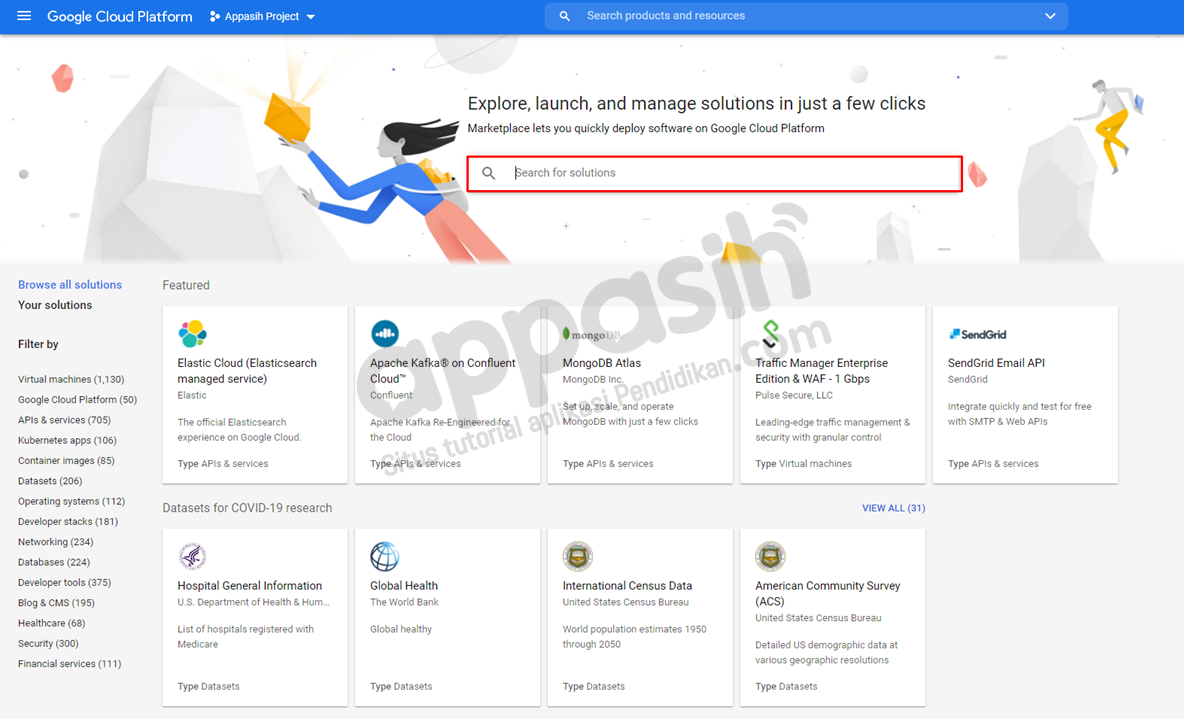
Task: Click the Pulse Secure Traffic Manager logo
Action: pos(770,334)
